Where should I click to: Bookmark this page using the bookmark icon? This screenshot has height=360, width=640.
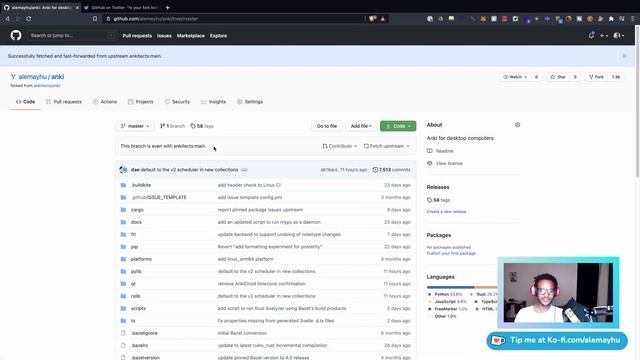(x=95, y=19)
